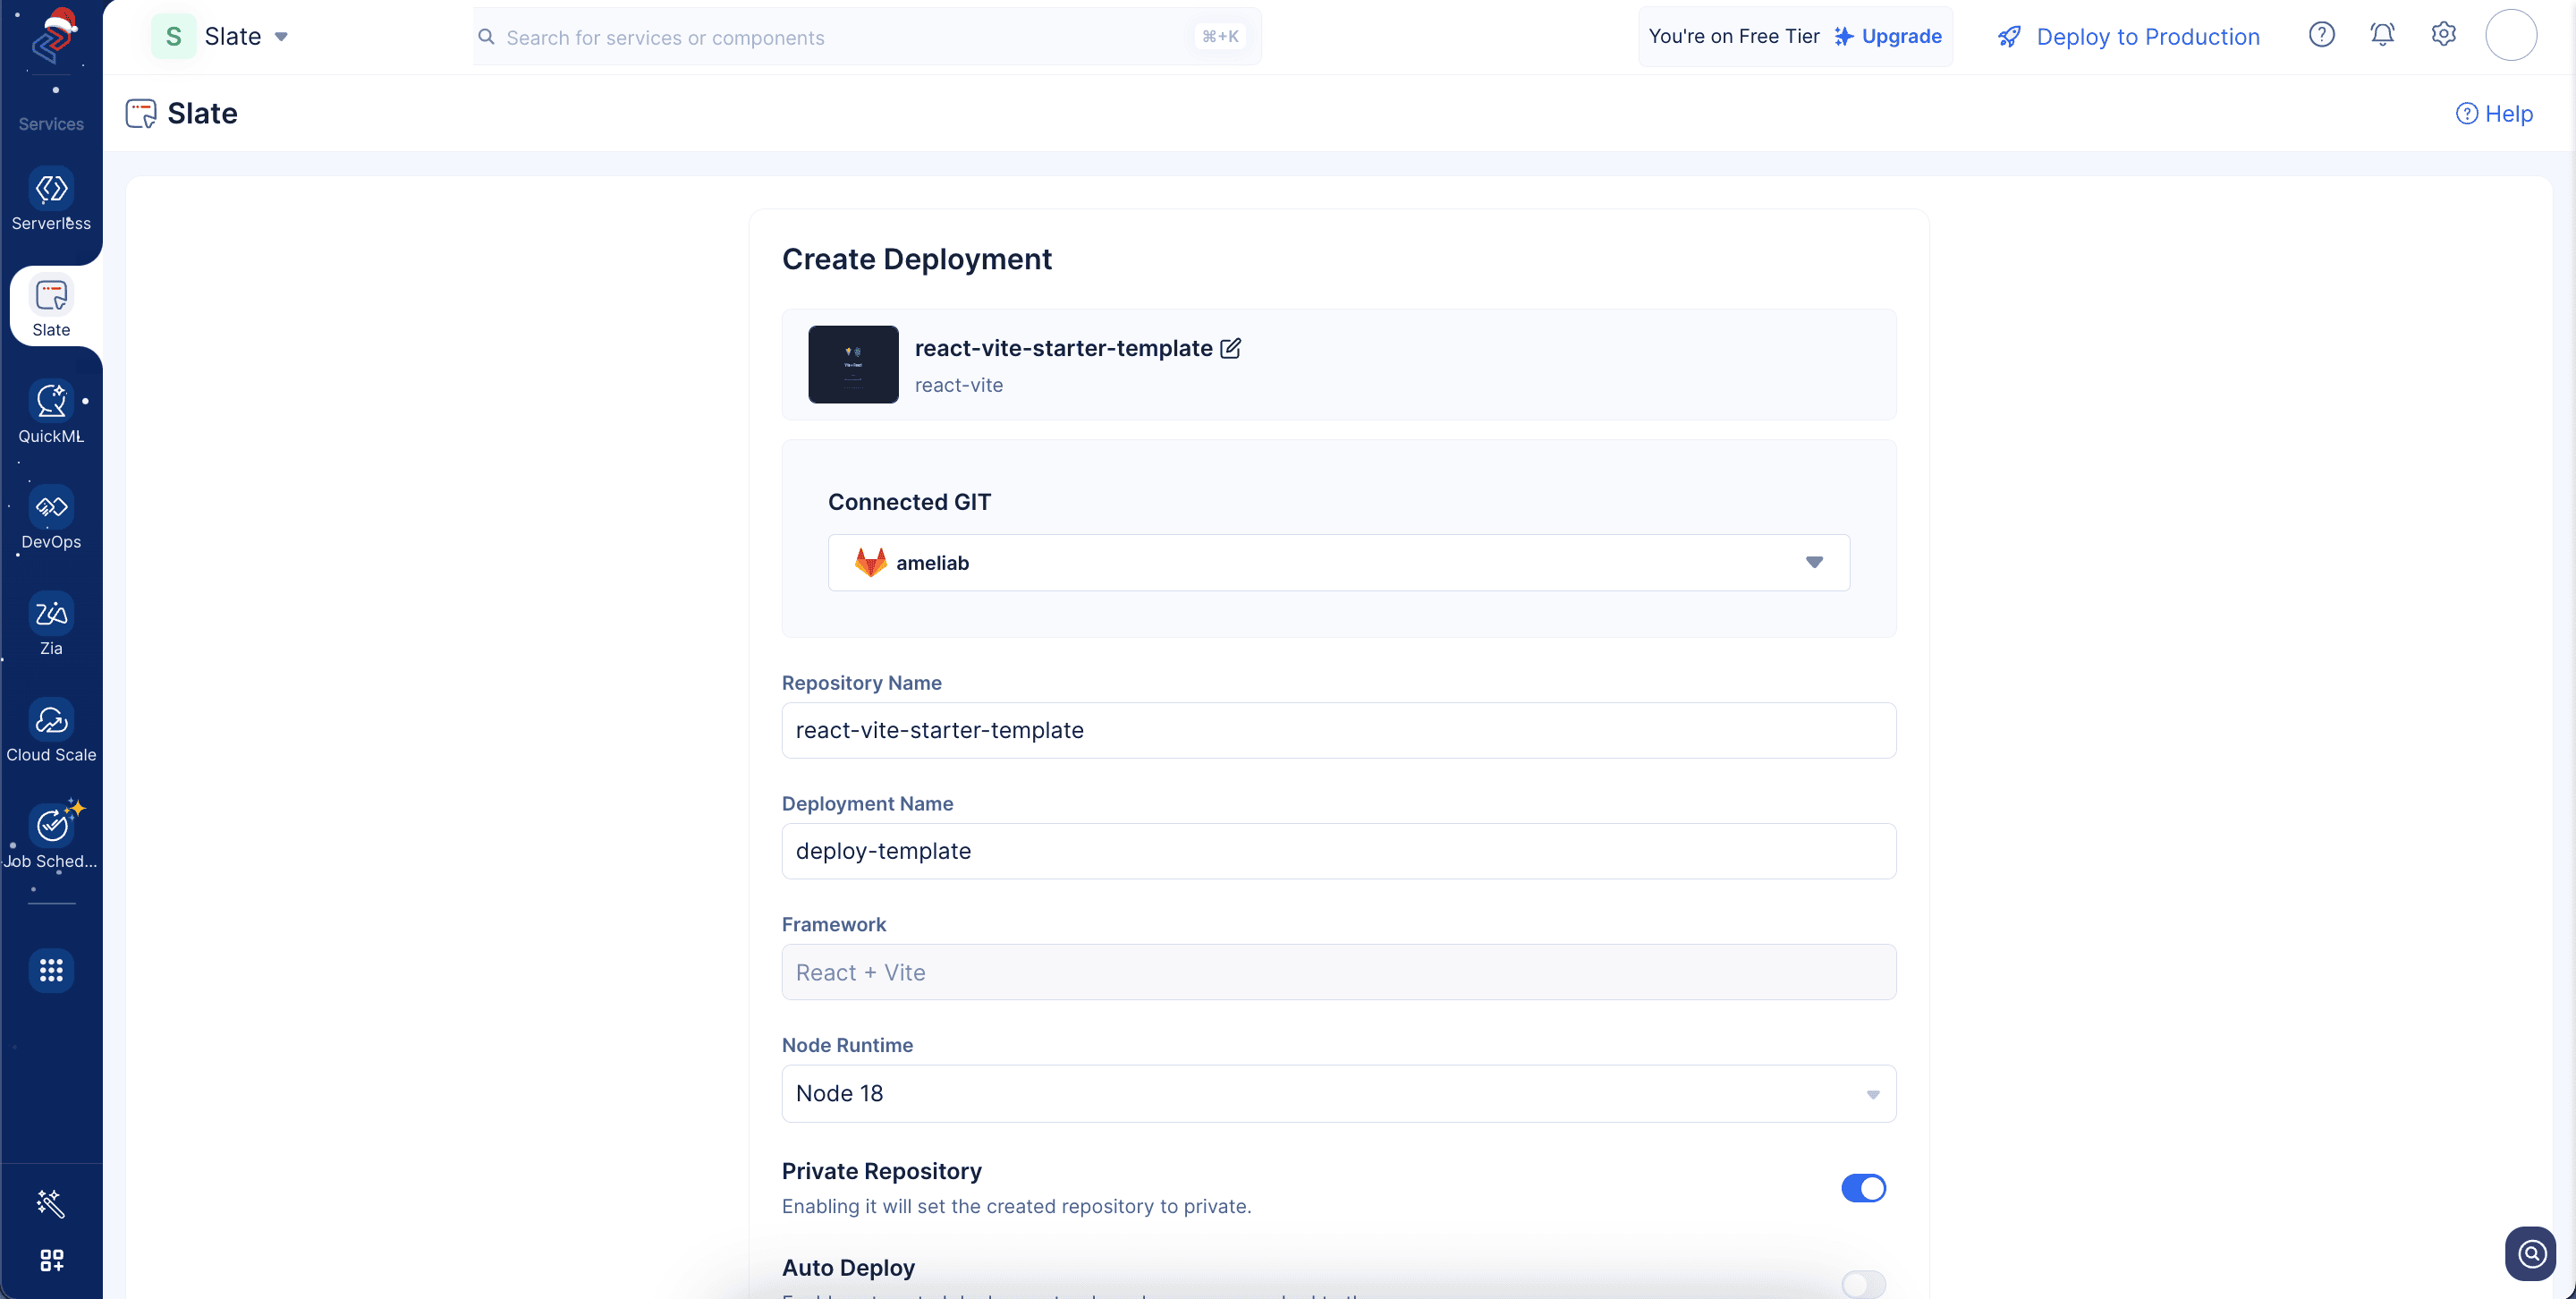
Task: Select the Slate tab in the sidebar
Action: pos(51,307)
